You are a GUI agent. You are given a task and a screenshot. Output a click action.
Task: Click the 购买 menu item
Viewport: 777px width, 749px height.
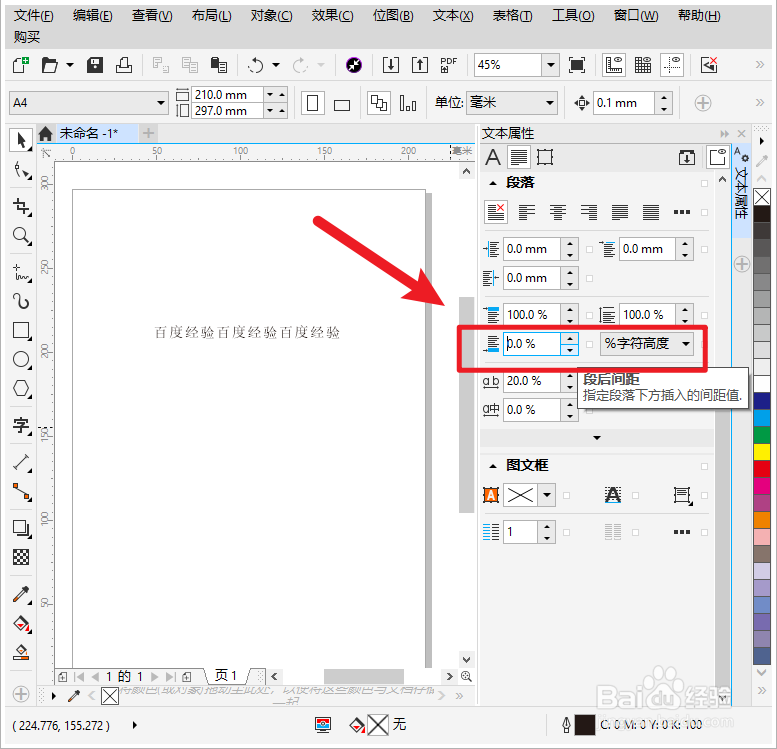tap(27, 37)
